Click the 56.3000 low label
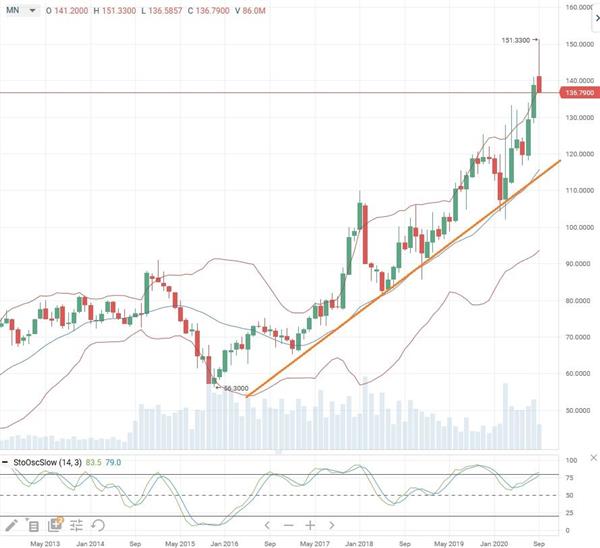The height and width of the screenshot is (548, 600). pyautogui.click(x=236, y=388)
